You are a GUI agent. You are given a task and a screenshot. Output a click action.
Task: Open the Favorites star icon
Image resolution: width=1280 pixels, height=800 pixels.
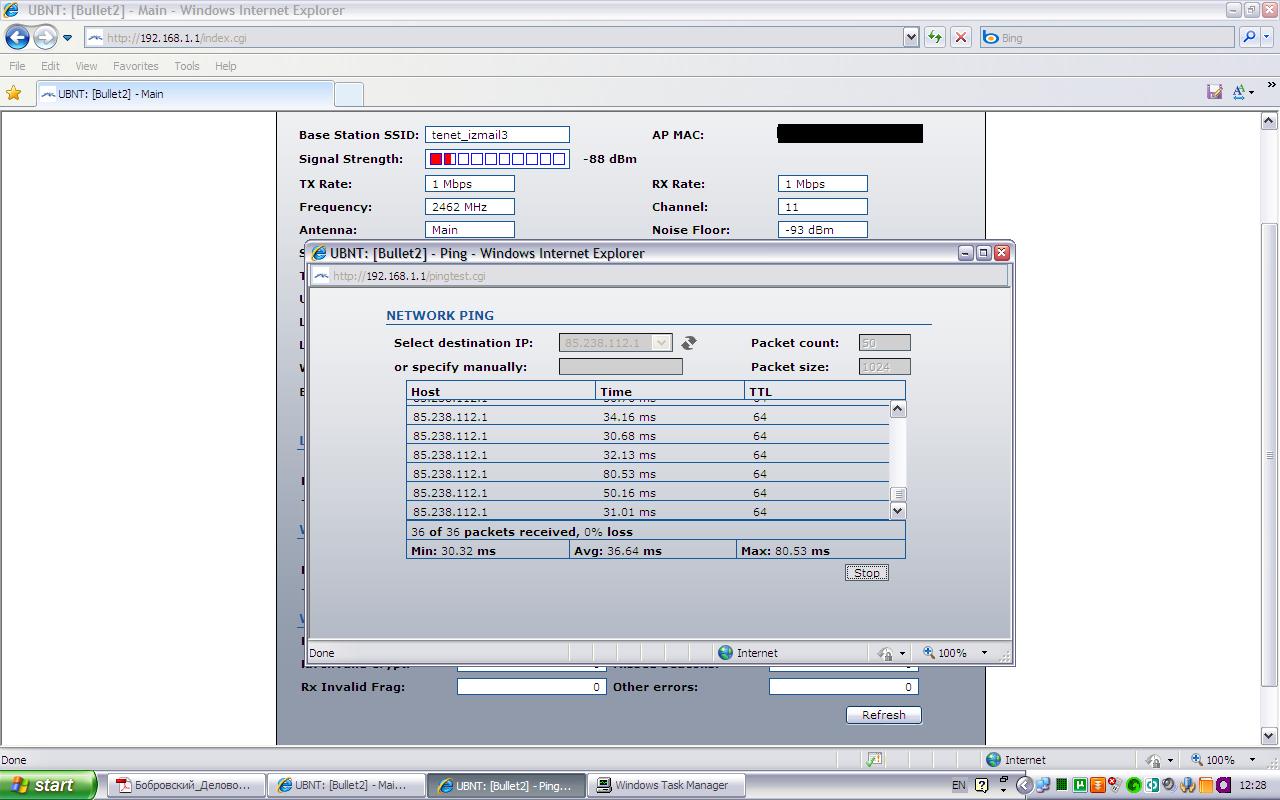pos(14,93)
